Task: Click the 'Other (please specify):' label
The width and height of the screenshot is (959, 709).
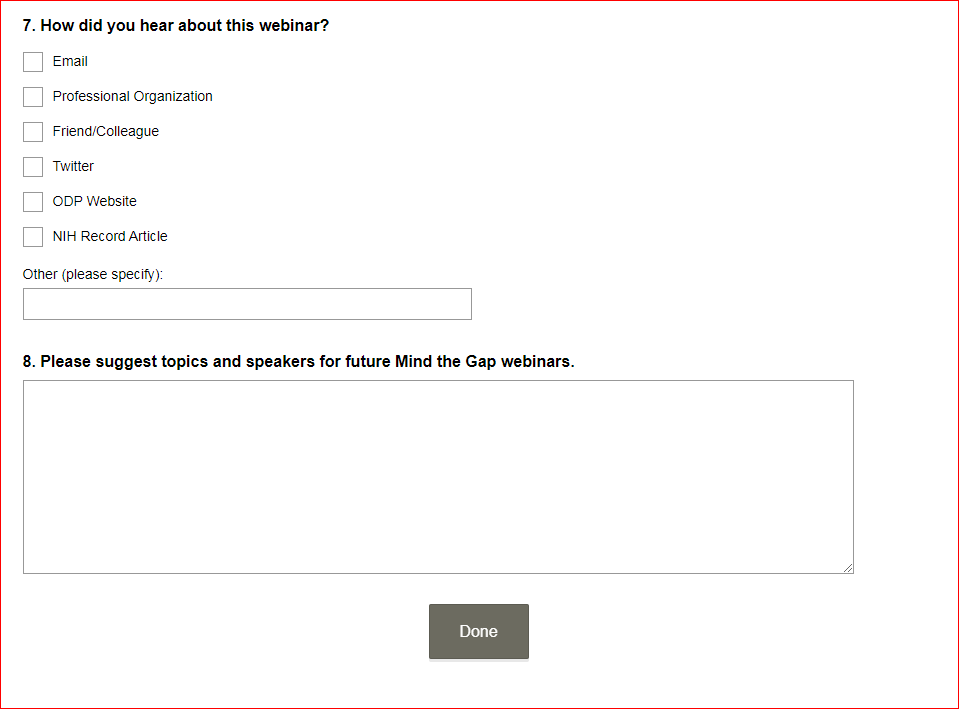Action: coord(93,274)
